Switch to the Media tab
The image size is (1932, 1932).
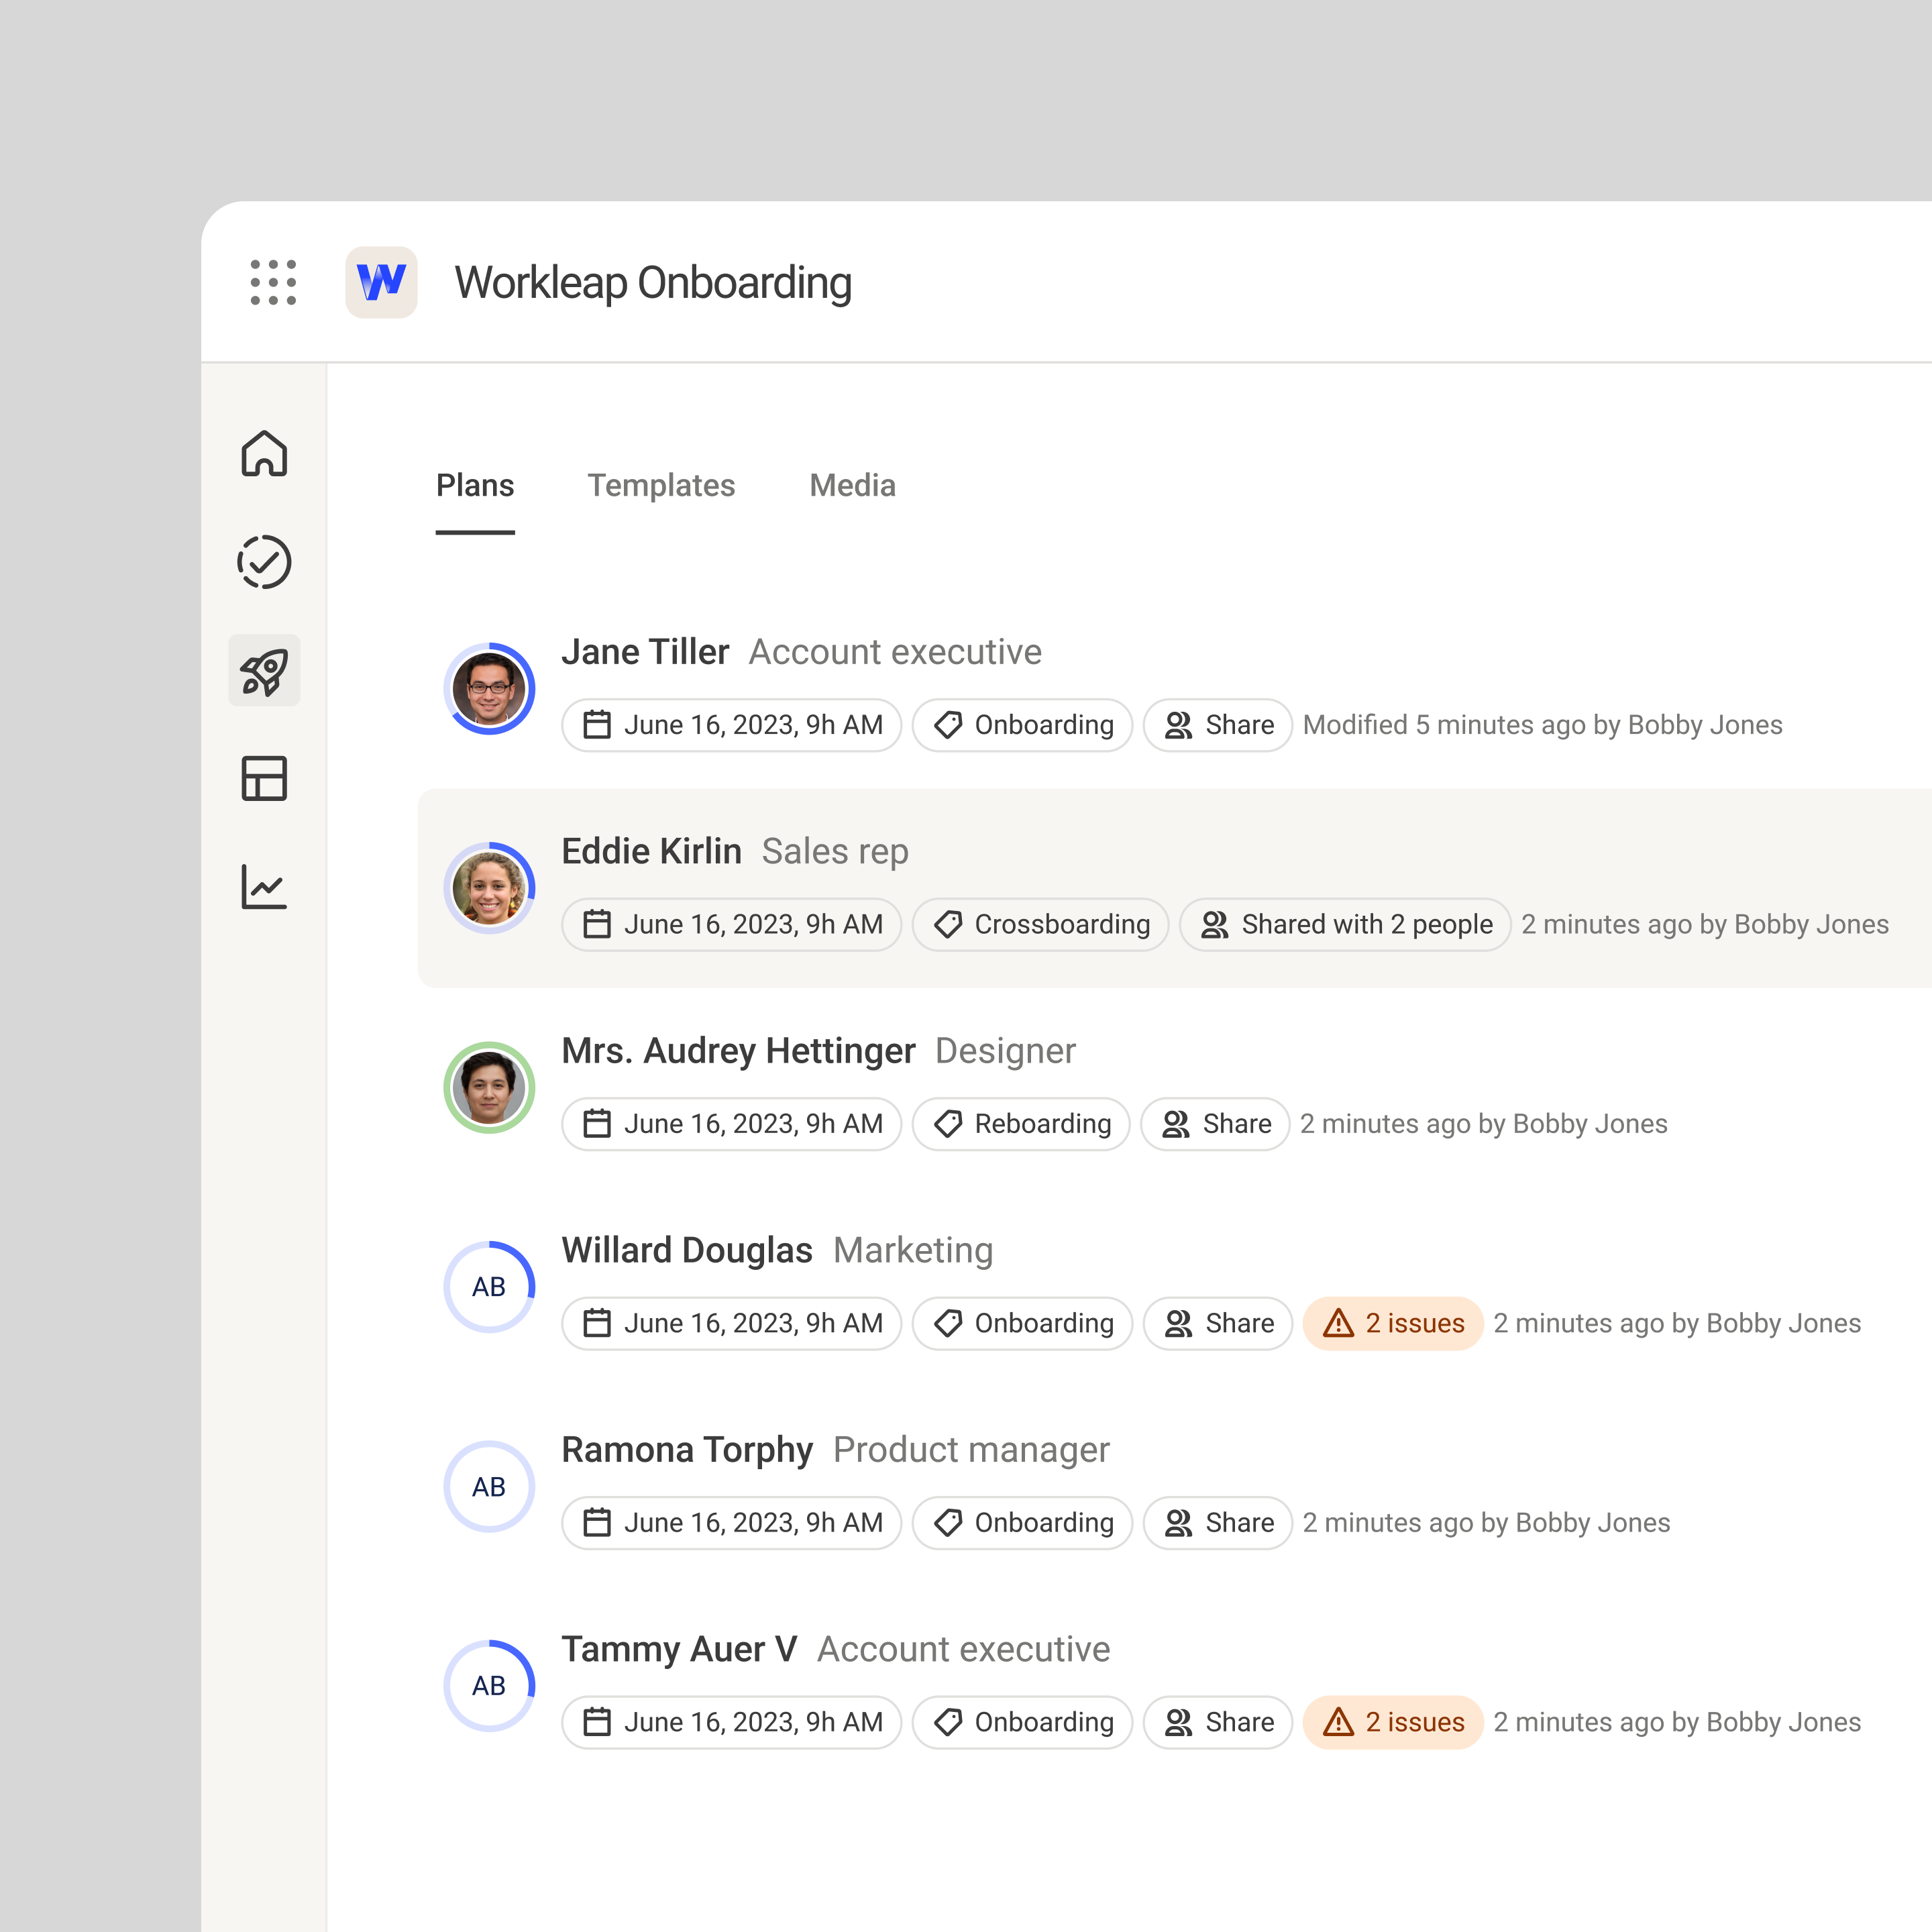point(852,486)
